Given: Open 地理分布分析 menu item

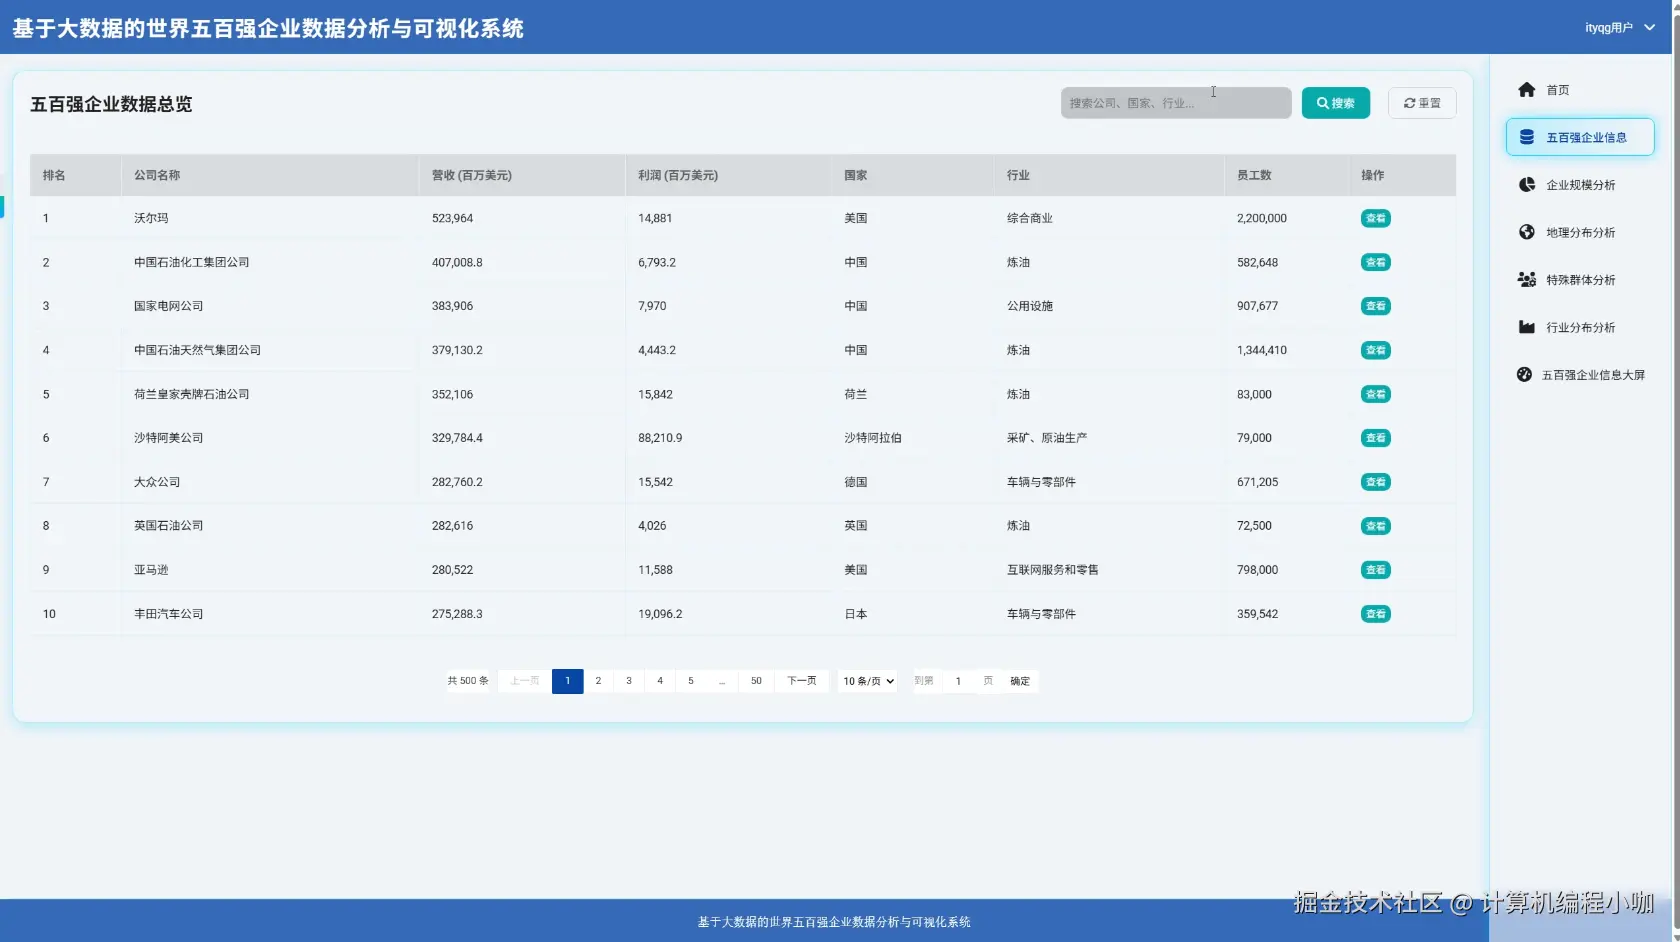Looking at the screenshot, I should [1580, 232].
